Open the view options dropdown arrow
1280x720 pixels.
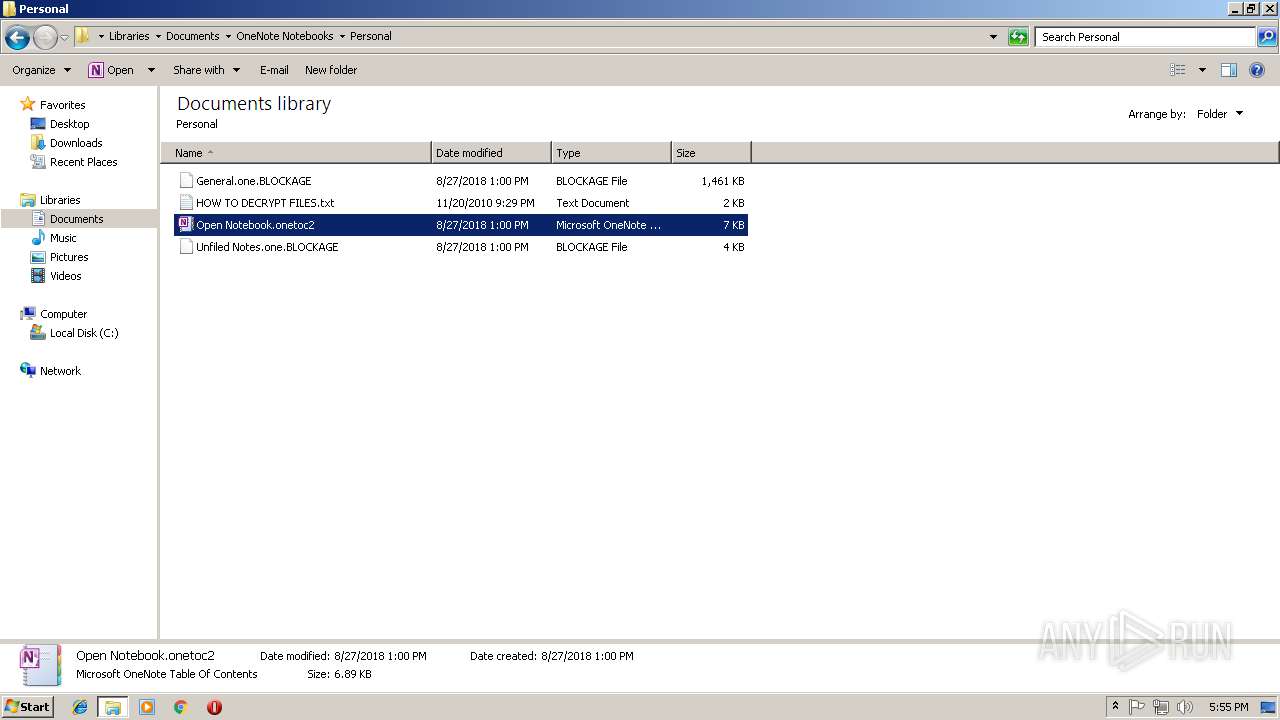coord(1202,70)
